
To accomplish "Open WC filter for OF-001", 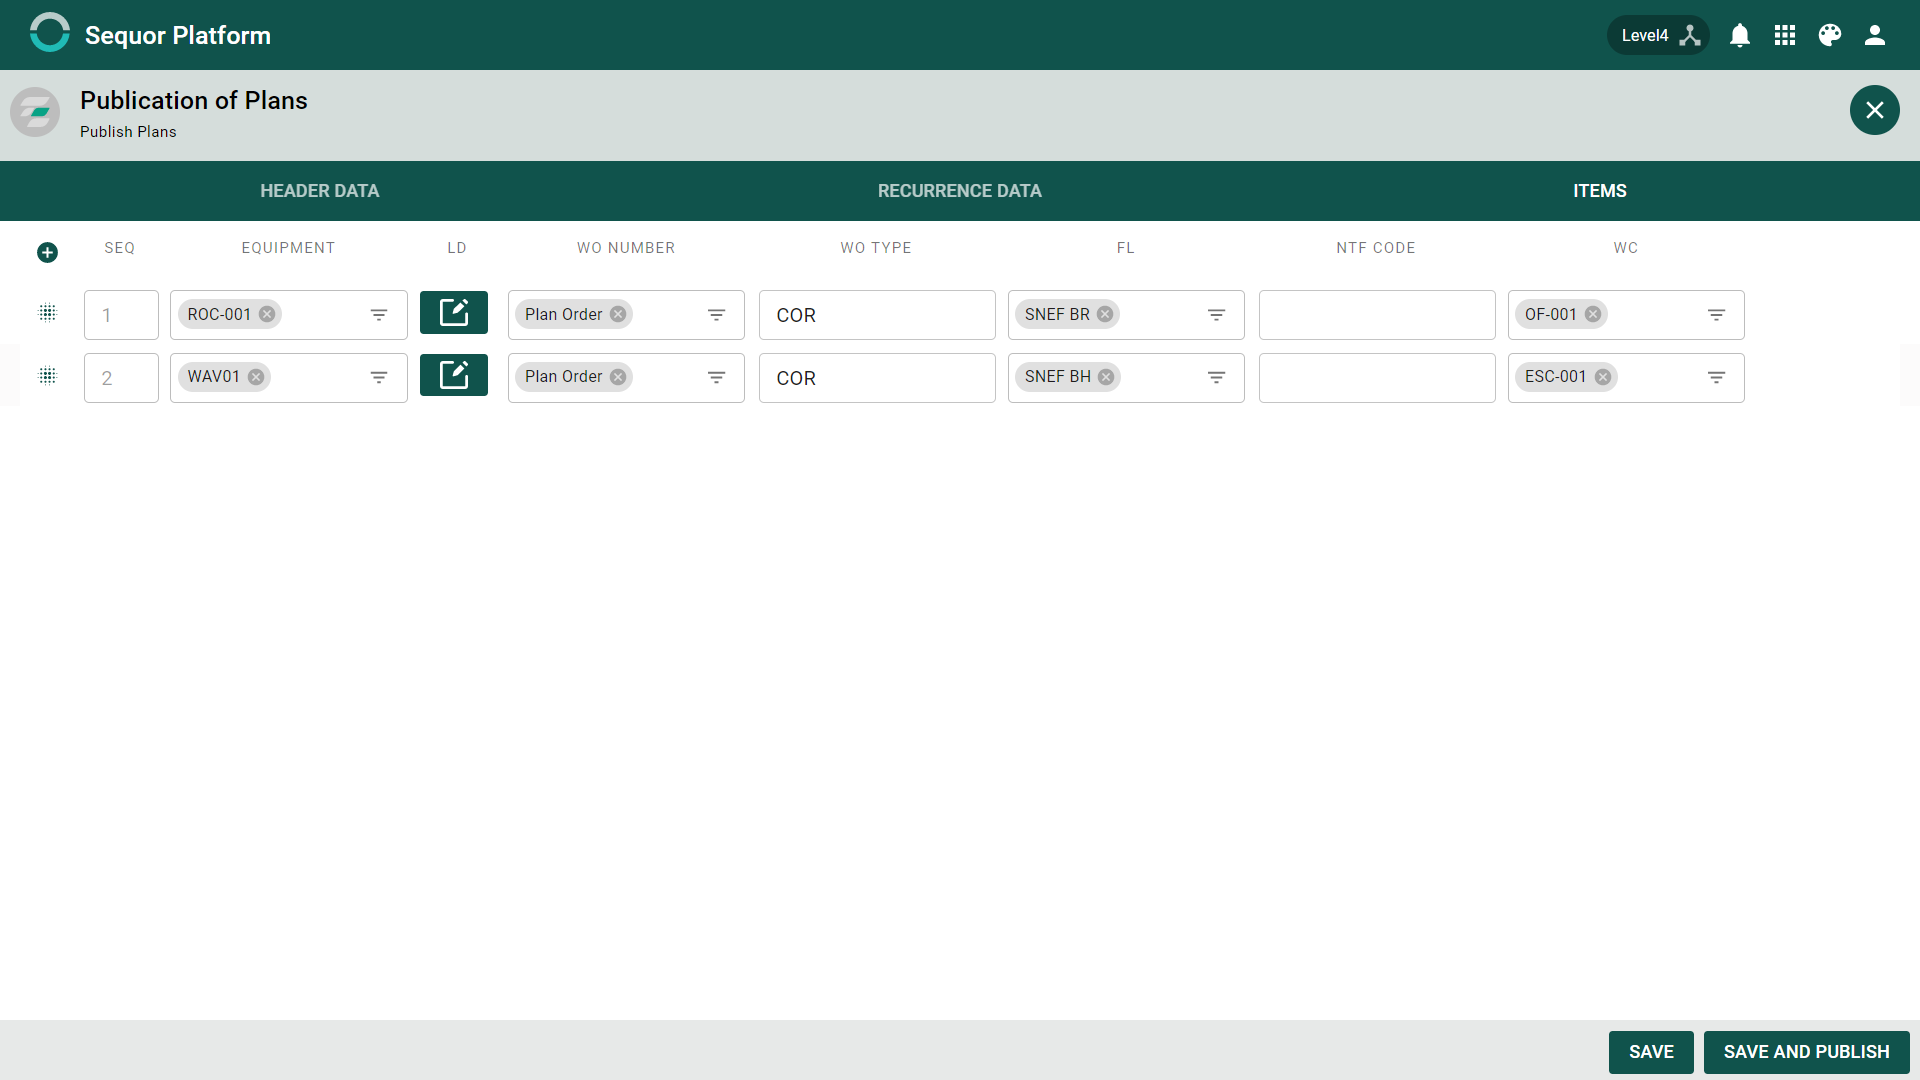I will (x=1717, y=315).
